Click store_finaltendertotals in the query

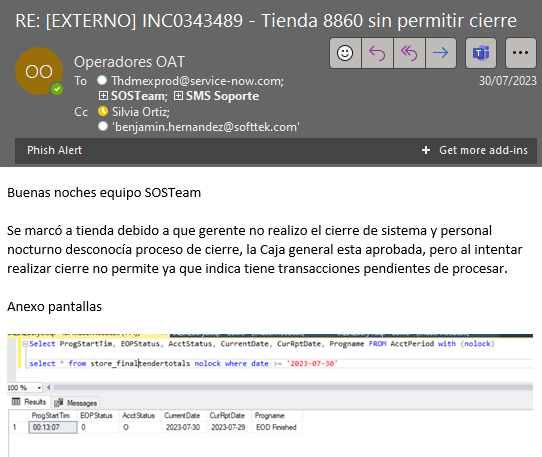[x=140, y=364]
